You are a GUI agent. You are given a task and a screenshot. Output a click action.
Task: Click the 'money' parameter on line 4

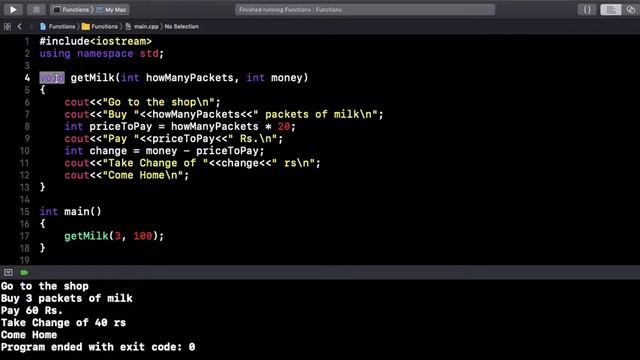287,78
